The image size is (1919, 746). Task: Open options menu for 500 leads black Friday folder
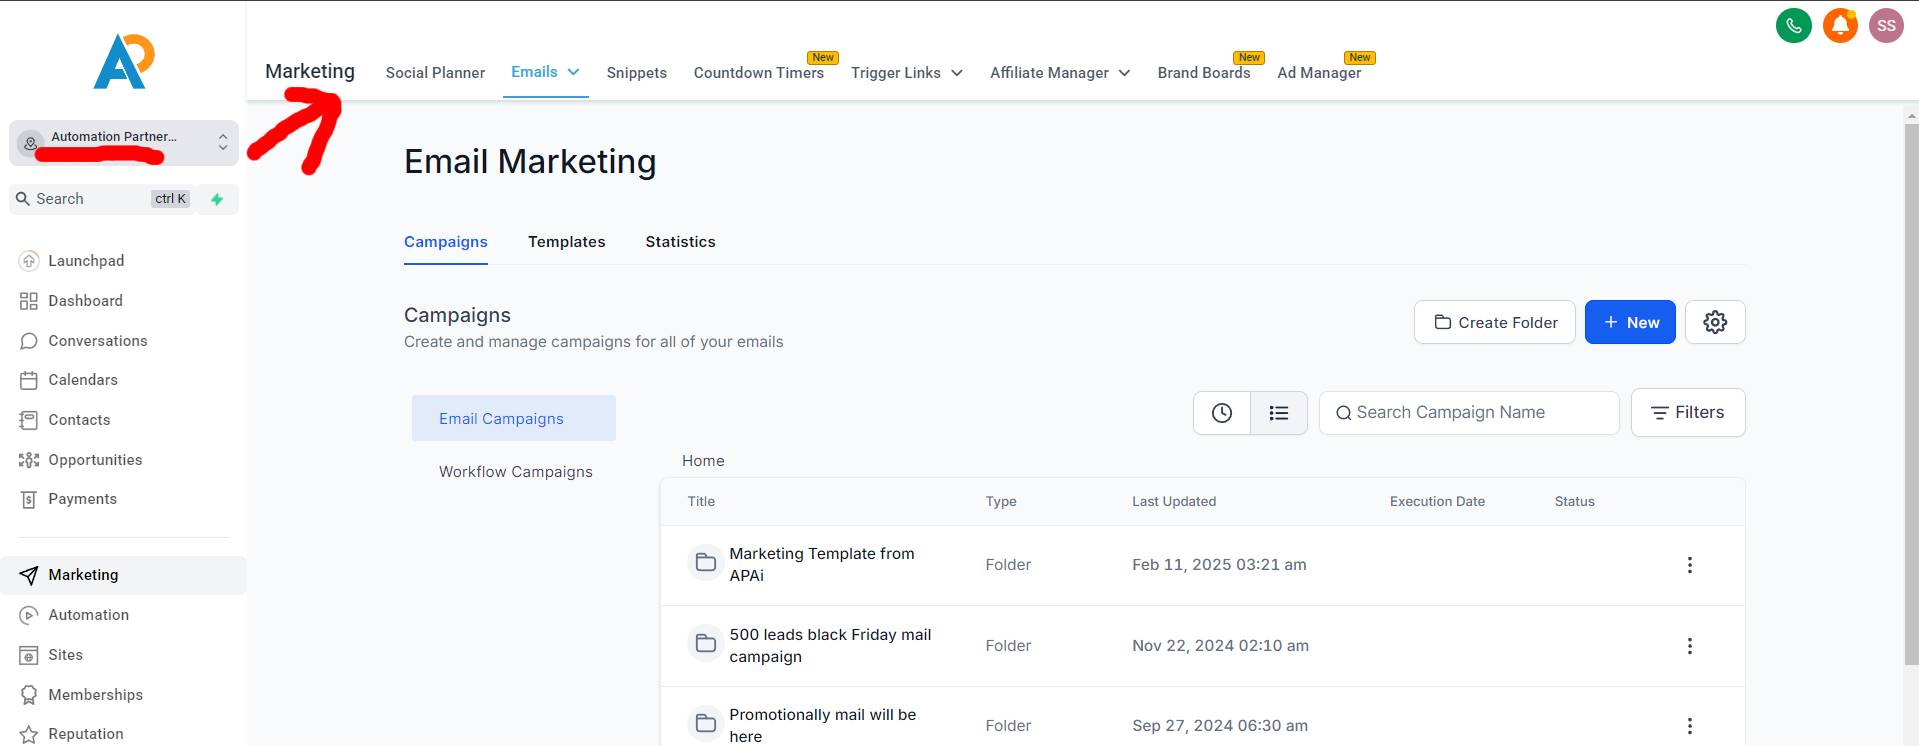pos(1690,646)
